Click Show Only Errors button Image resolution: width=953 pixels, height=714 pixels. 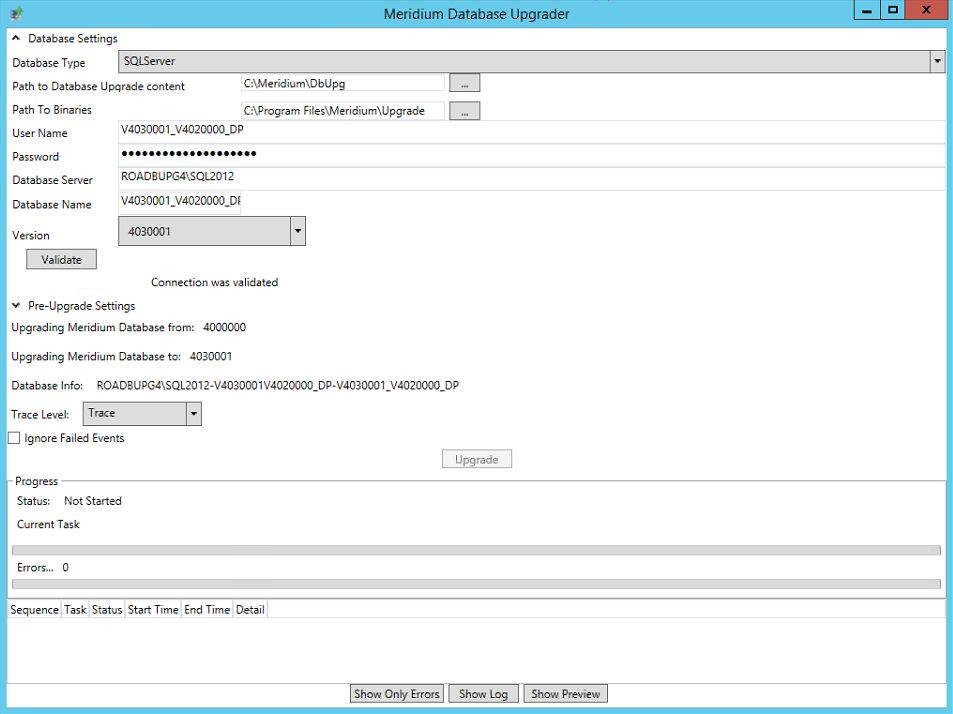click(397, 693)
